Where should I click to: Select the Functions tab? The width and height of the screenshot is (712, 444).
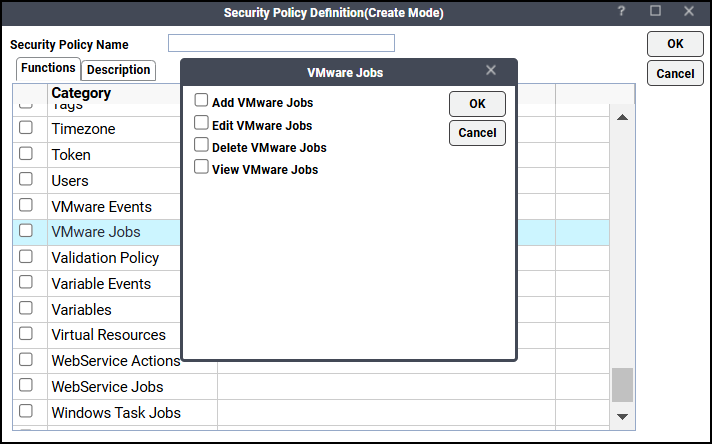[x=49, y=68]
